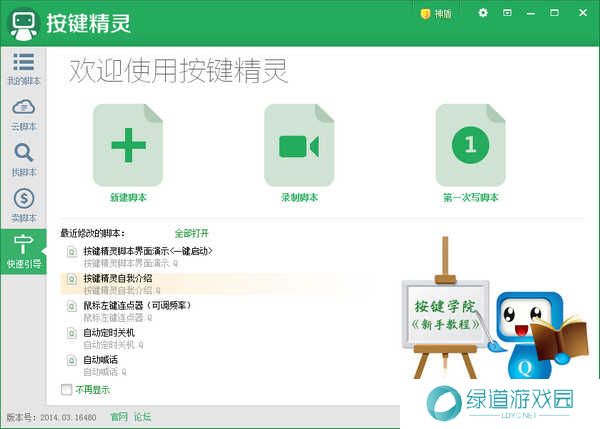Click the 新建脚本 plus icon

[127, 146]
